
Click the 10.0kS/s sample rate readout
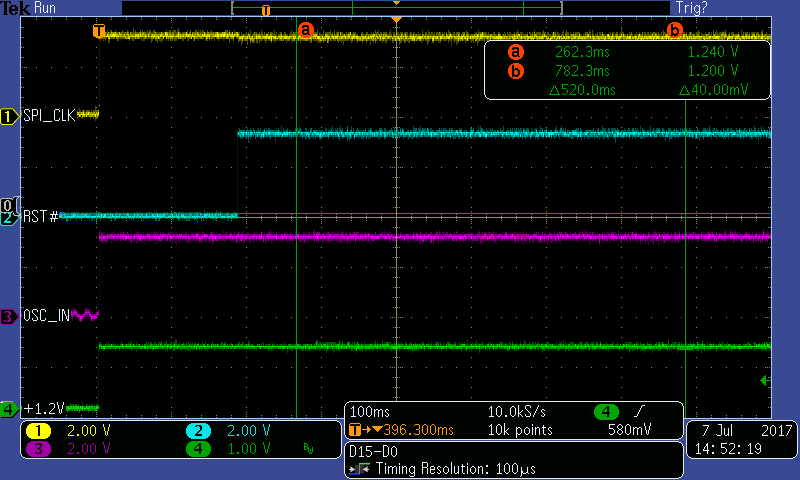point(516,412)
